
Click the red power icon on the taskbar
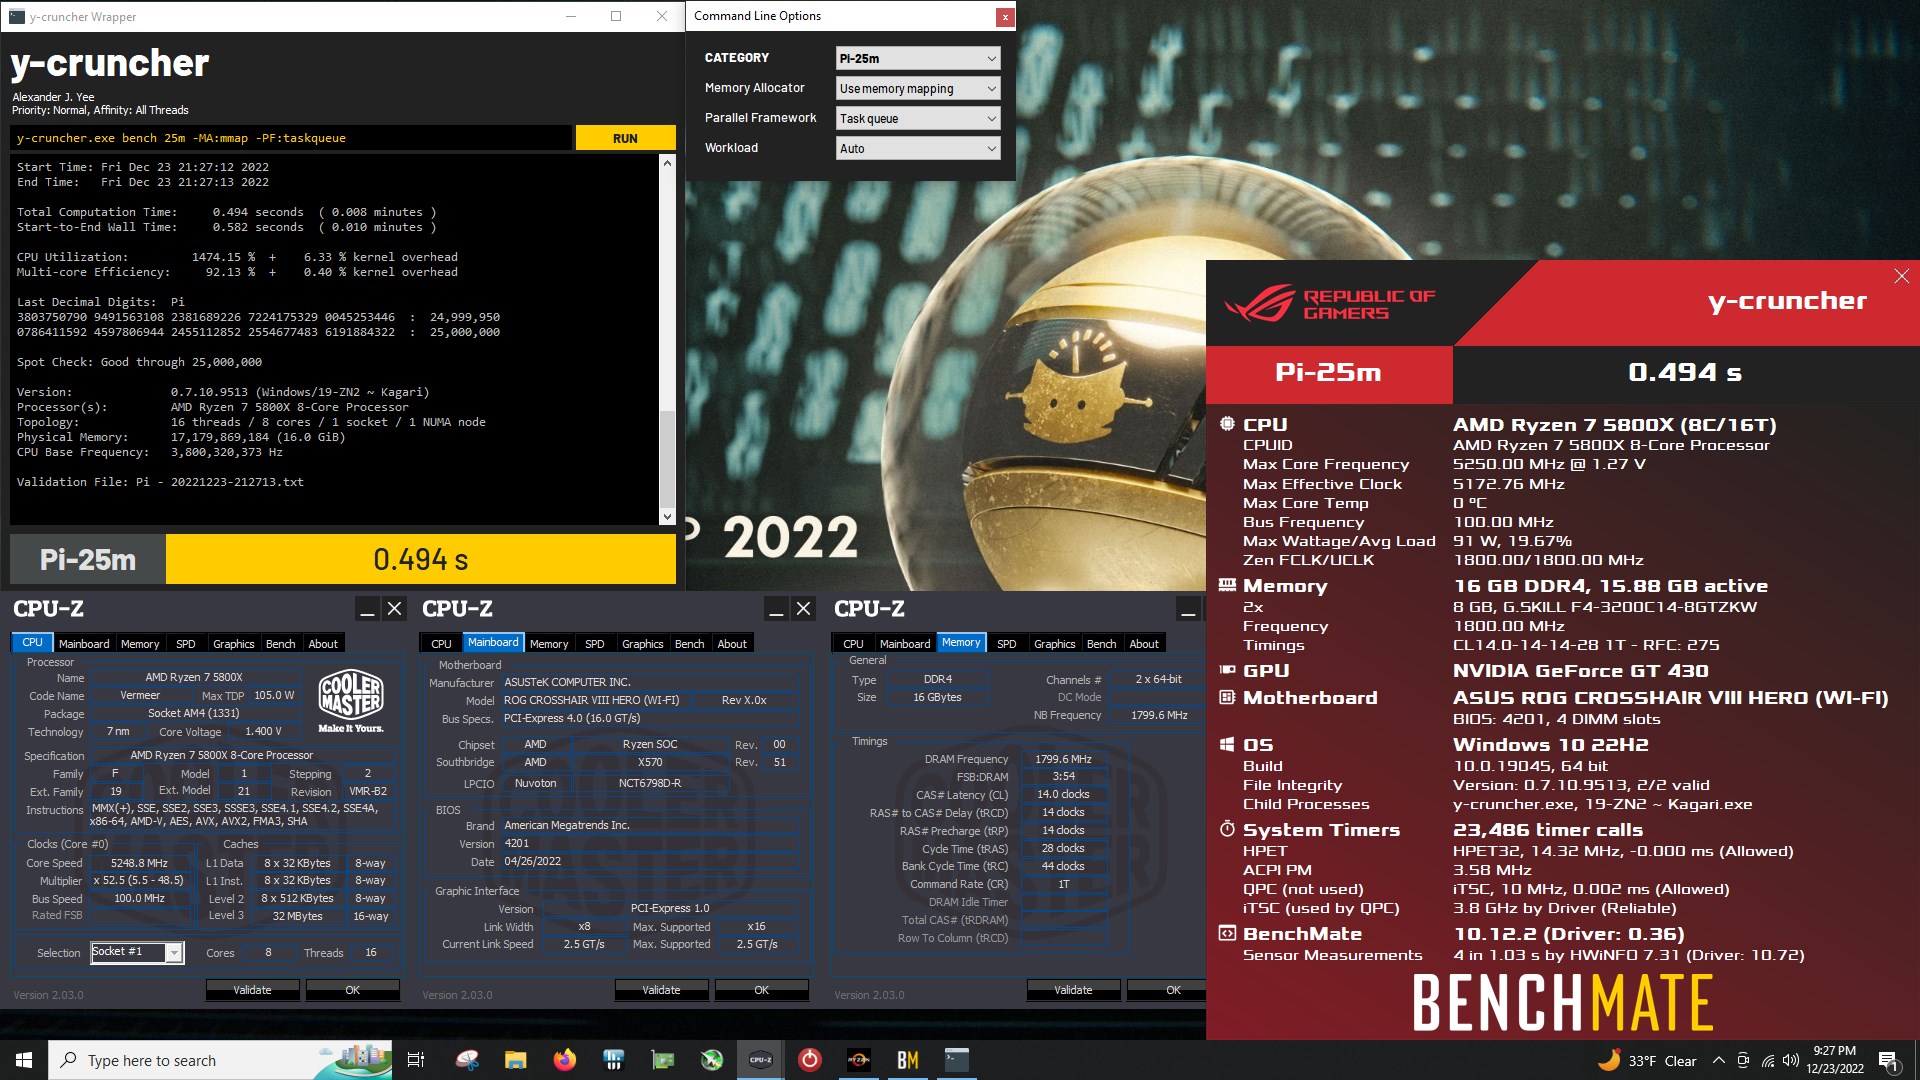click(810, 1060)
